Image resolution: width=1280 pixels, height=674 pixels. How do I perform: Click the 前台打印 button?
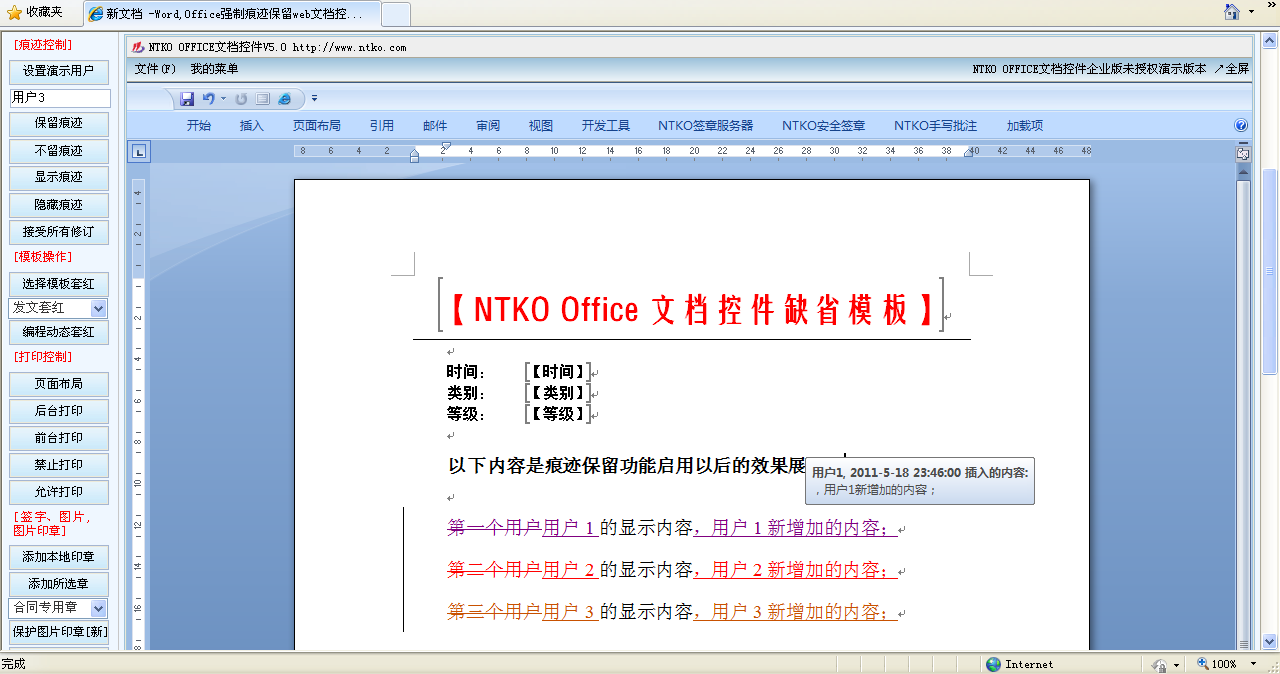point(59,438)
